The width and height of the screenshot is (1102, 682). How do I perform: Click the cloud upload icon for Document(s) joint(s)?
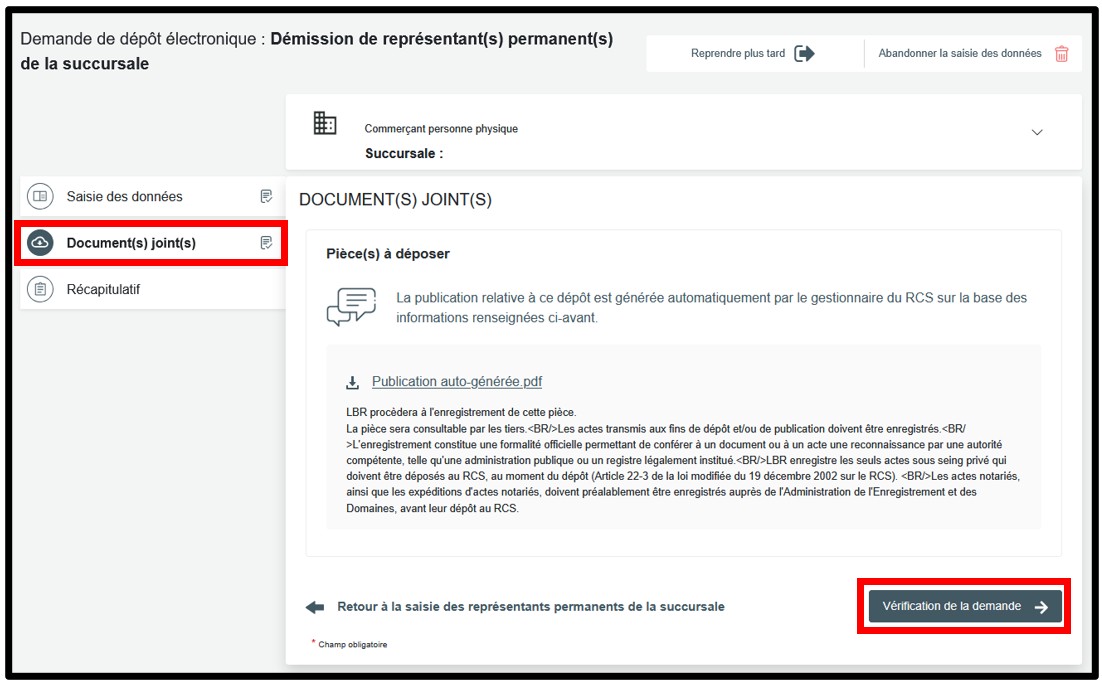click(40, 243)
